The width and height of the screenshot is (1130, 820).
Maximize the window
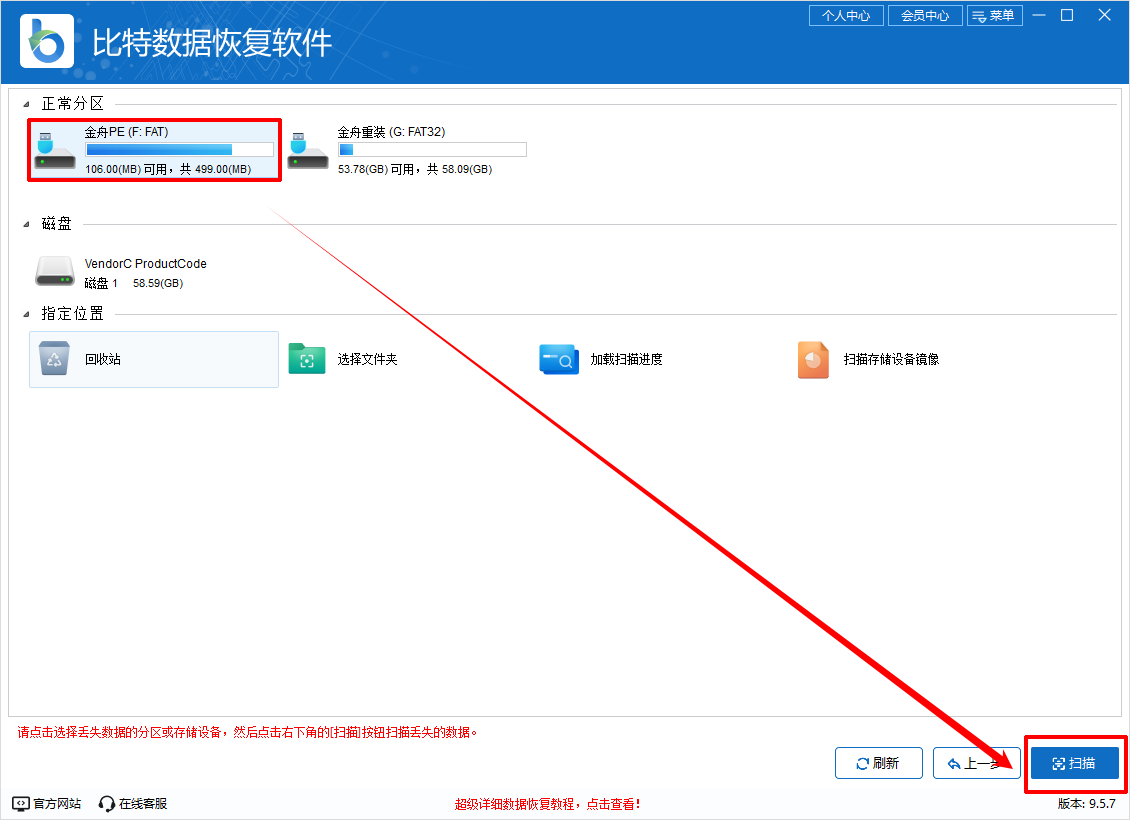pos(1067,15)
